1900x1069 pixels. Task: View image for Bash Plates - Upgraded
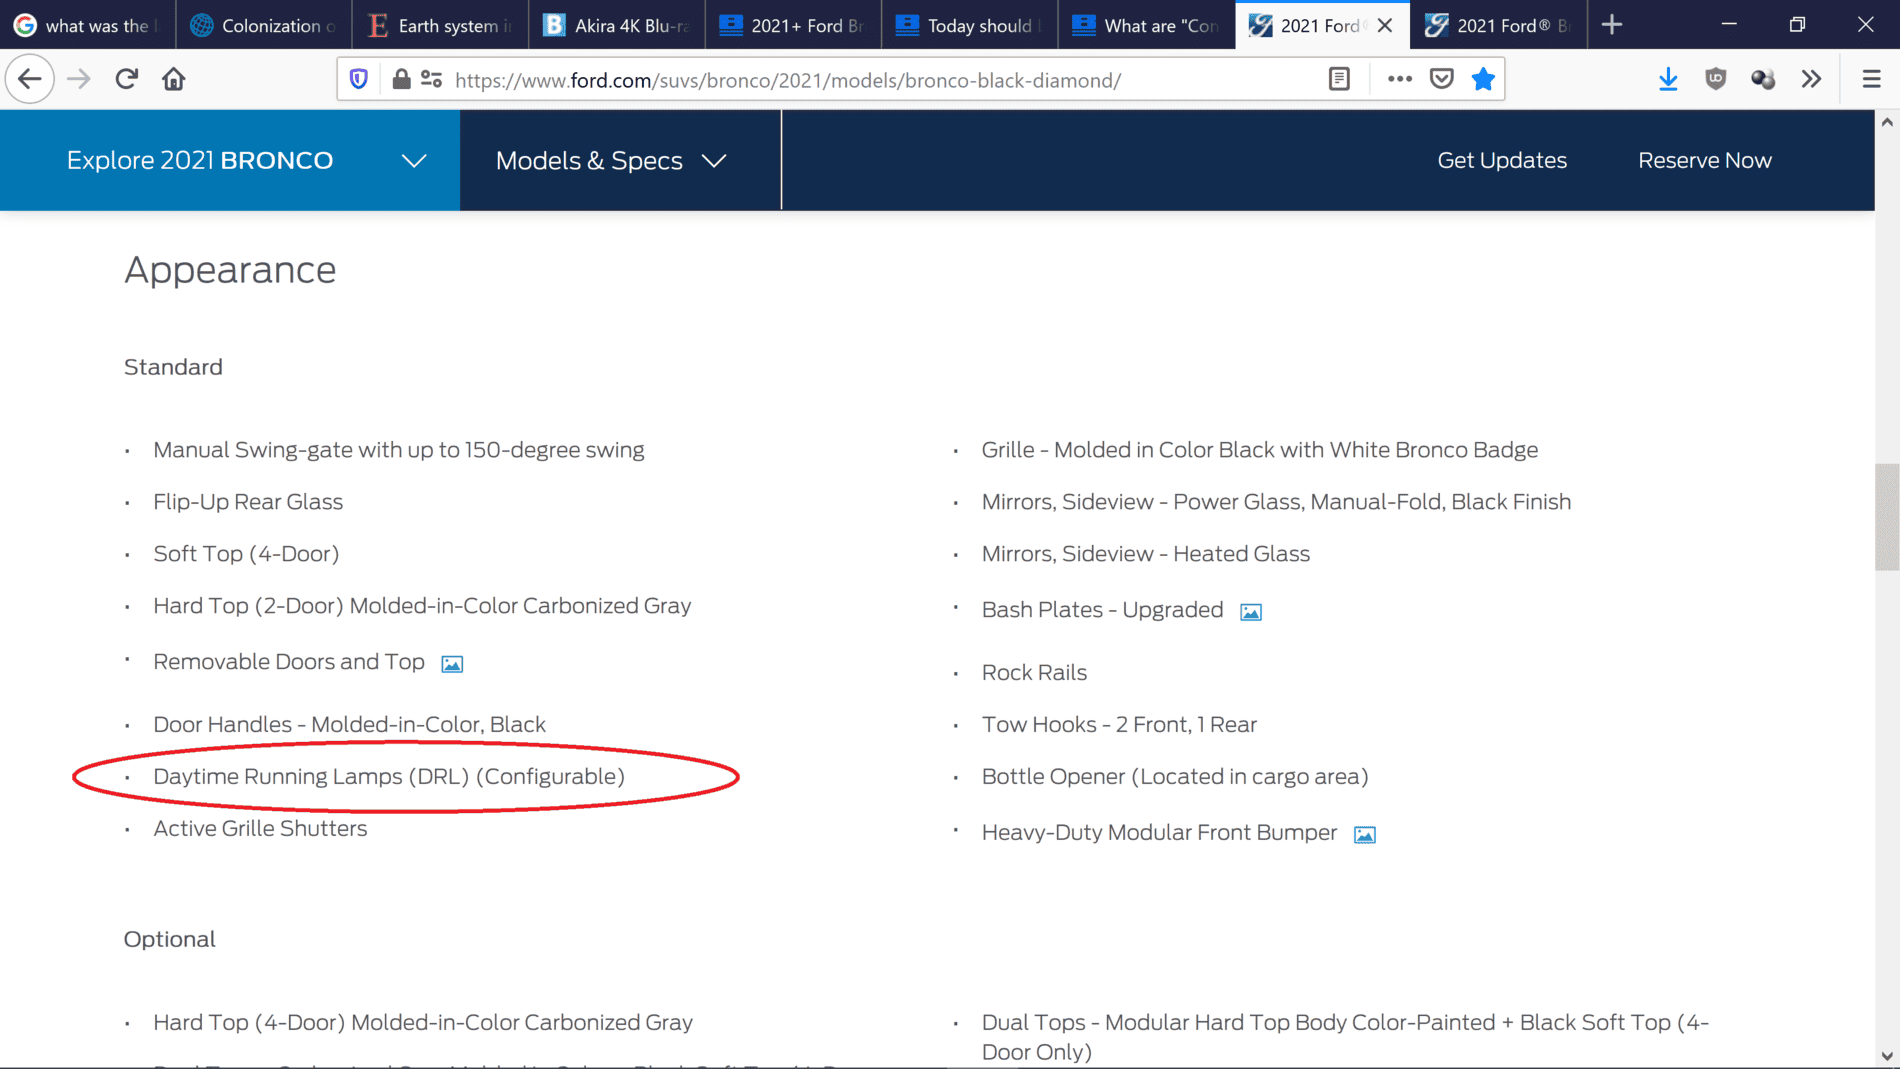pyautogui.click(x=1251, y=612)
